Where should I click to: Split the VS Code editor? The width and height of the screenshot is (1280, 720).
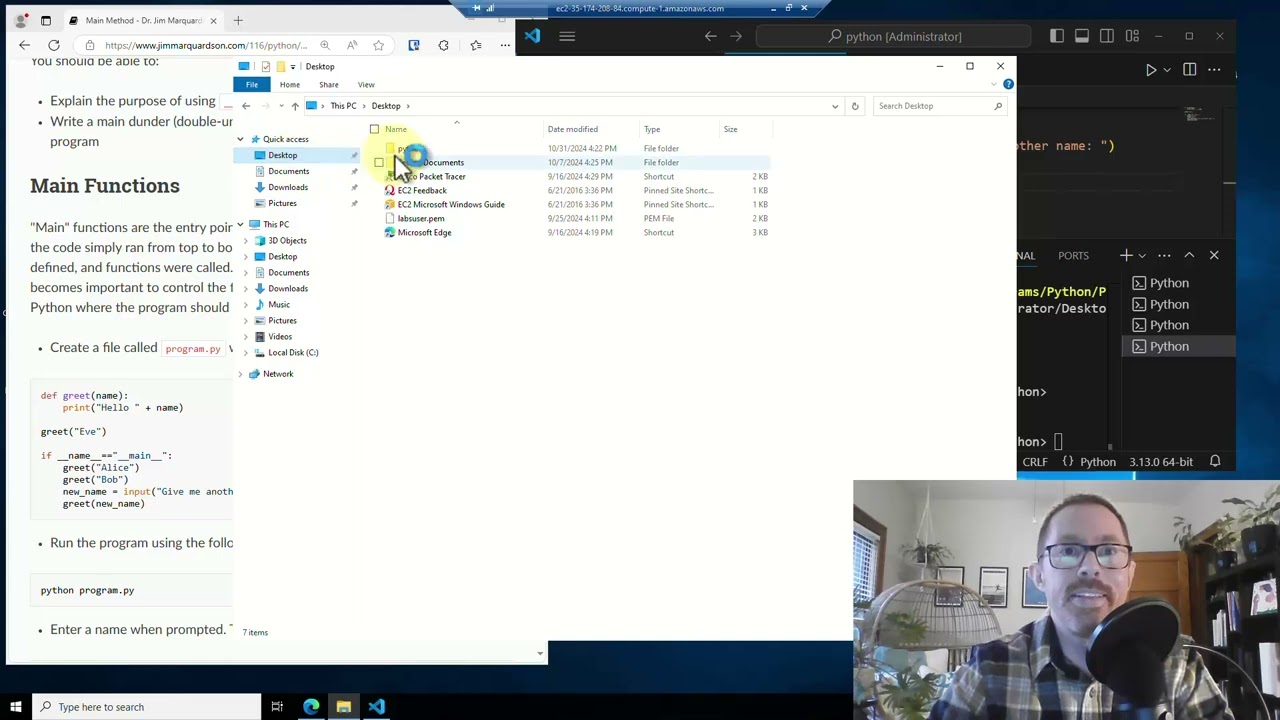1189,70
